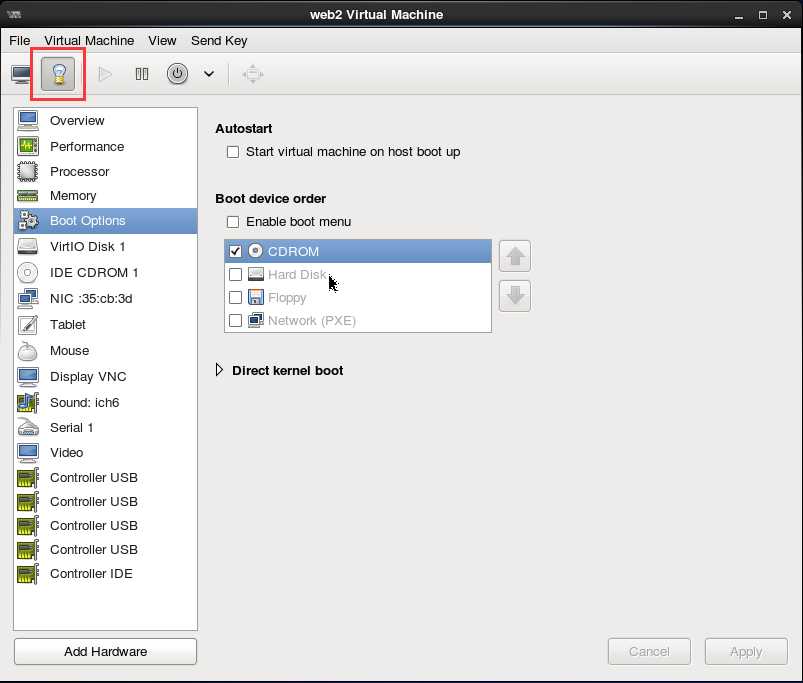Select VirtIO Disk 1 entry
Screen dimensions: 803x683
(x=105, y=246)
